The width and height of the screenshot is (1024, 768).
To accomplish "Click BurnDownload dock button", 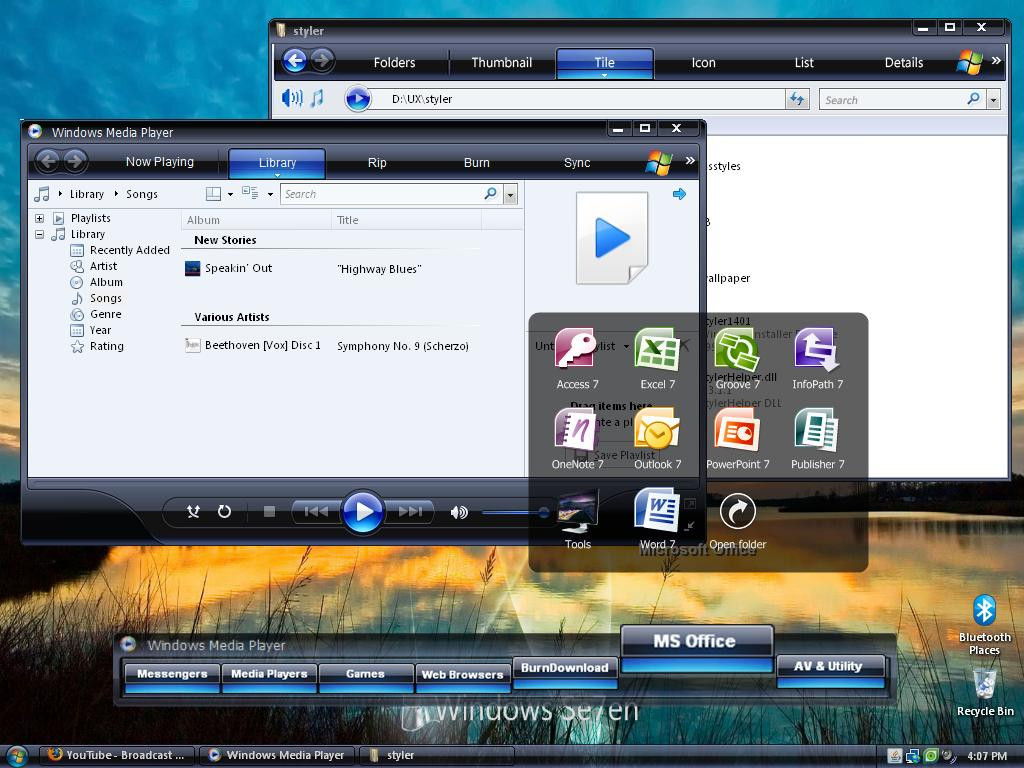I will [x=565, y=673].
